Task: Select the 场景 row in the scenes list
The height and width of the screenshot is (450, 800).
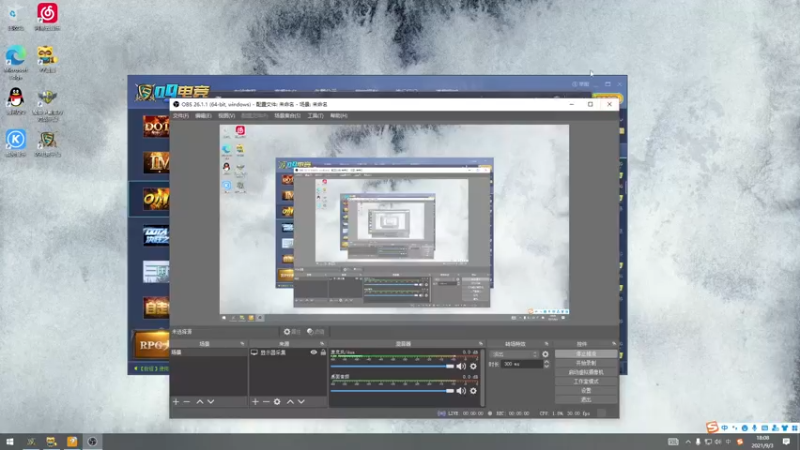Action: coord(209,352)
